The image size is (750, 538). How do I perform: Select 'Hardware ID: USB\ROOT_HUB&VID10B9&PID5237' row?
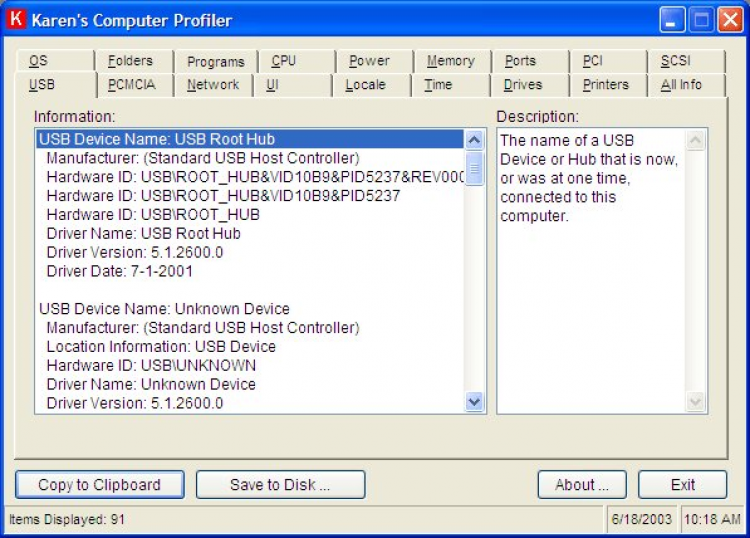[x=250, y=196]
